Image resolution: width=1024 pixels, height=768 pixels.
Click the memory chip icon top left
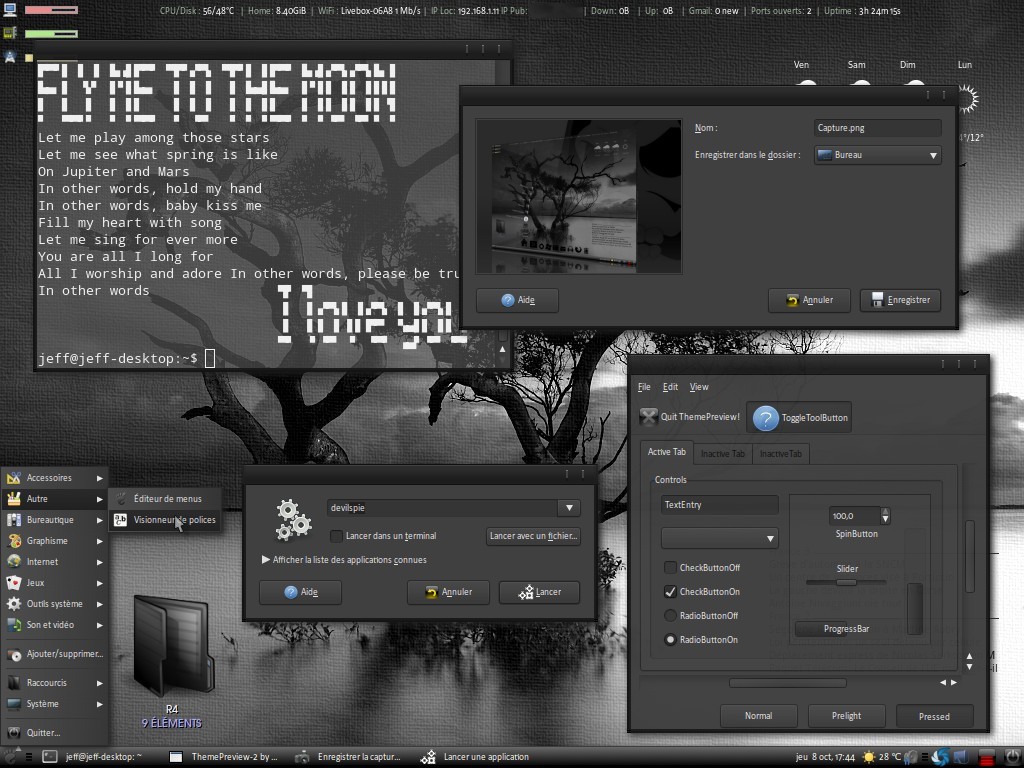coord(10,33)
